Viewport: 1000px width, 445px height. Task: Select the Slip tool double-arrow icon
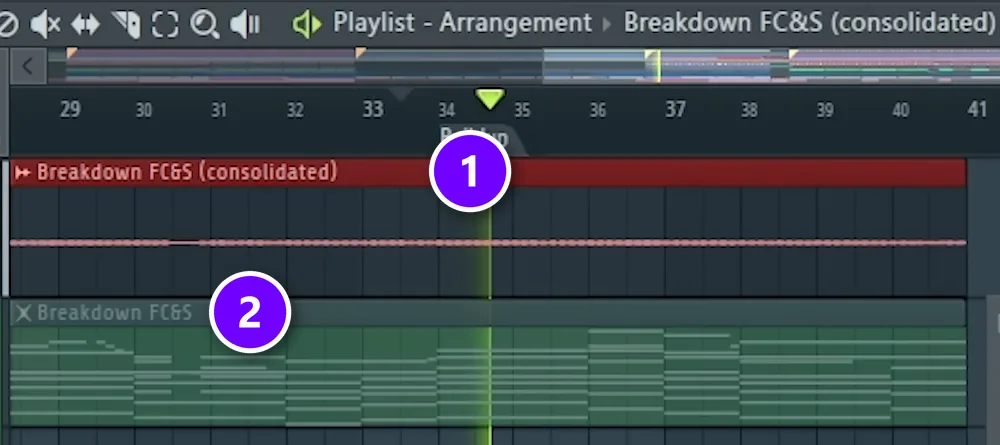pyautogui.click(x=85, y=24)
